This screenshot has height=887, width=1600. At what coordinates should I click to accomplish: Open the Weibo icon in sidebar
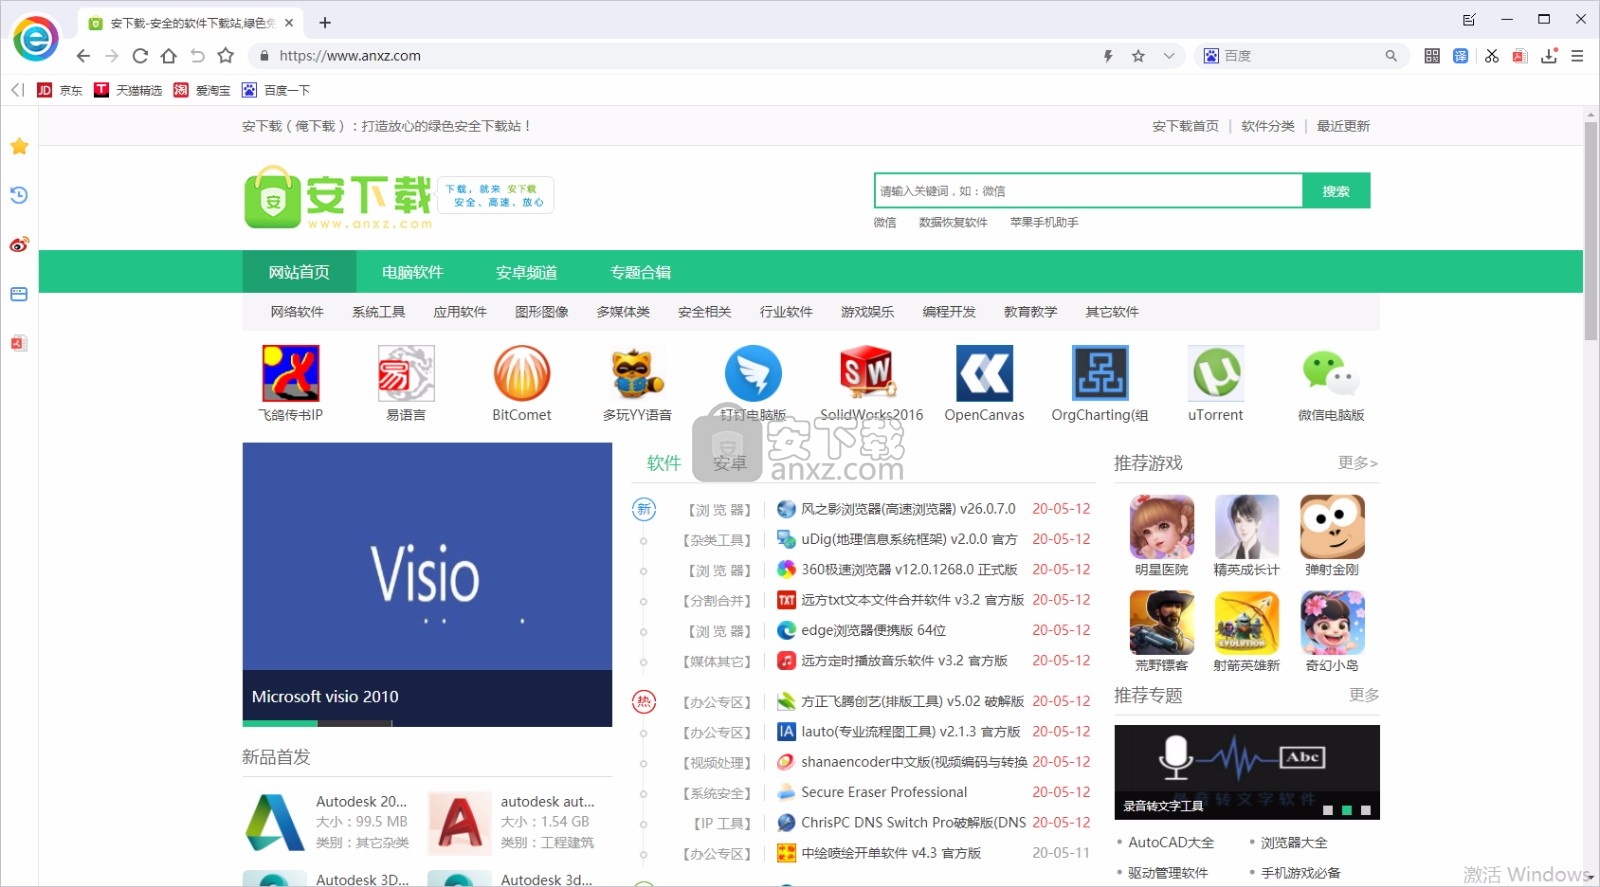(x=19, y=244)
